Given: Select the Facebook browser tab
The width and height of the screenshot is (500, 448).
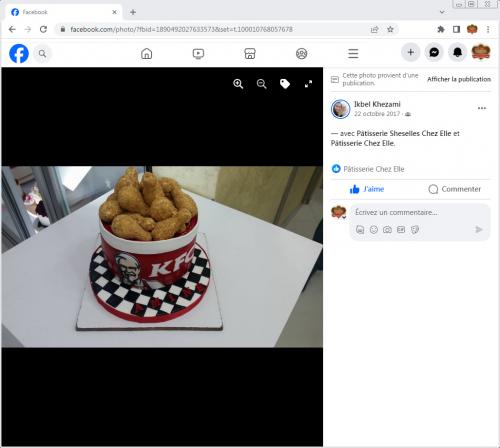Looking at the screenshot, I should [63, 12].
